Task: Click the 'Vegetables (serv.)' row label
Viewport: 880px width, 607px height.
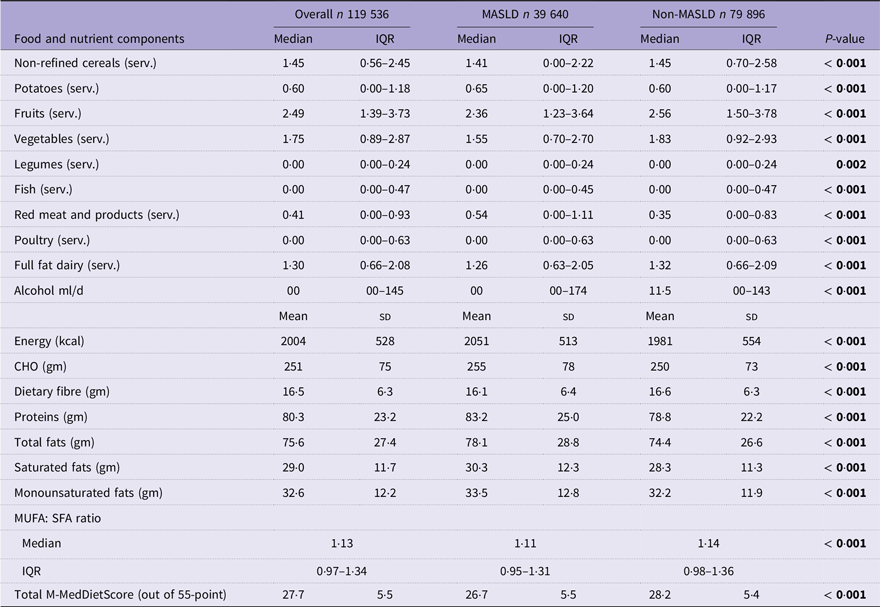Action: click(62, 139)
